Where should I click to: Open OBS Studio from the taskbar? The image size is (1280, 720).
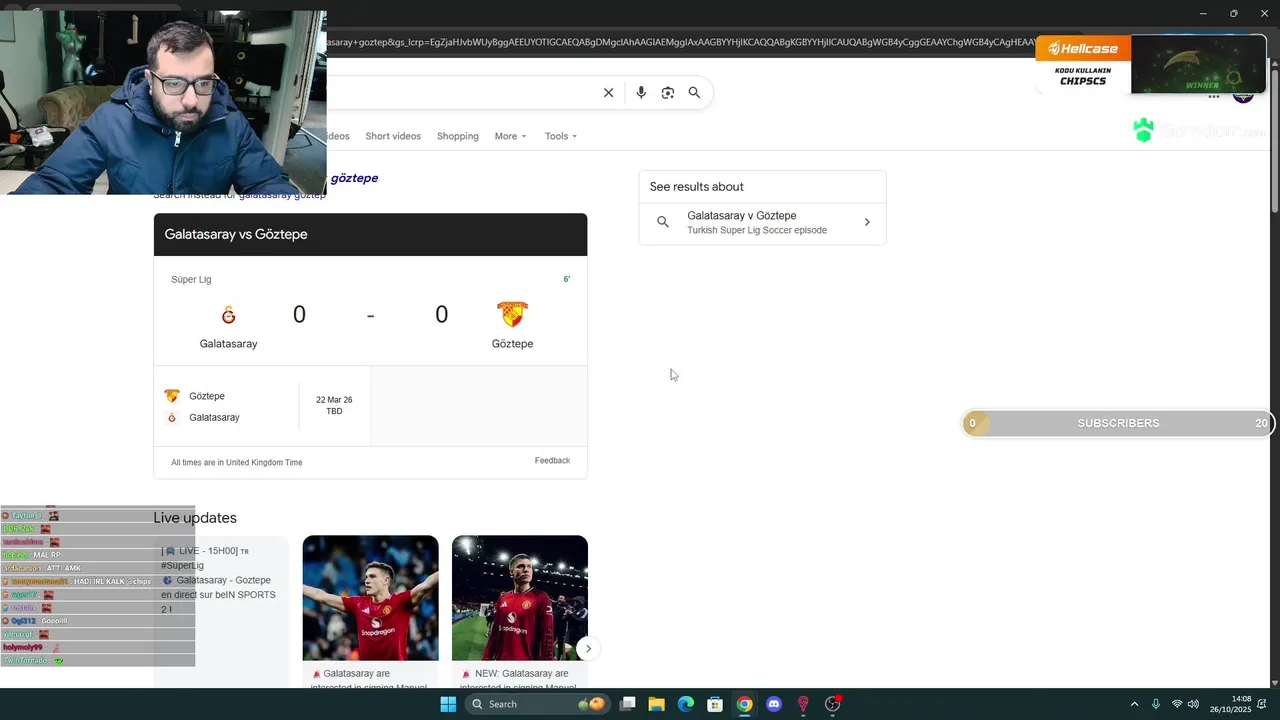[x=833, y=704]
